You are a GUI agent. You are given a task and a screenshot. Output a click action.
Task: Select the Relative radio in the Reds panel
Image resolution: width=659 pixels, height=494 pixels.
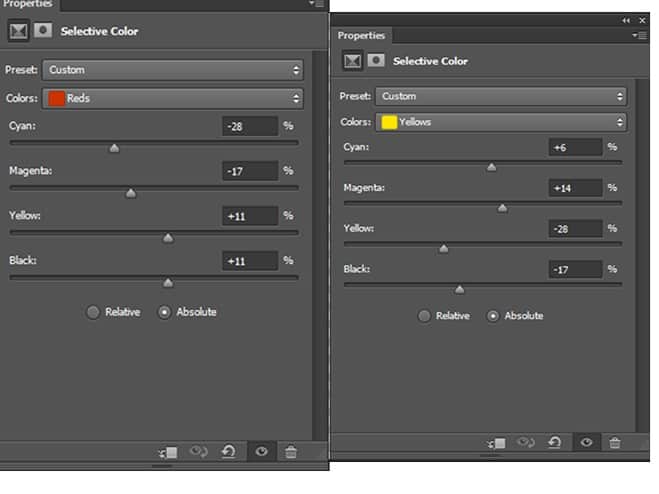click(x=92, y=312)
